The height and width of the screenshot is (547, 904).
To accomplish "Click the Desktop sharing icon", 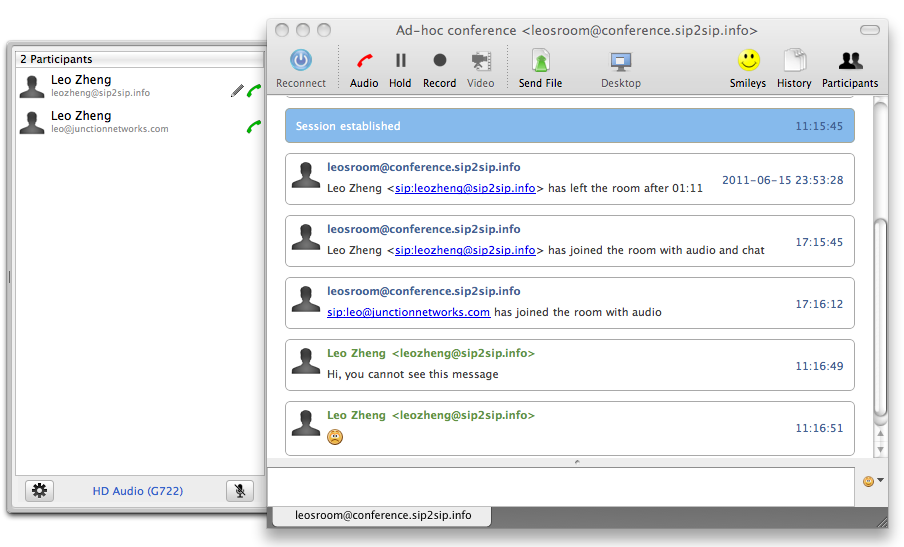I will [620, 62].
